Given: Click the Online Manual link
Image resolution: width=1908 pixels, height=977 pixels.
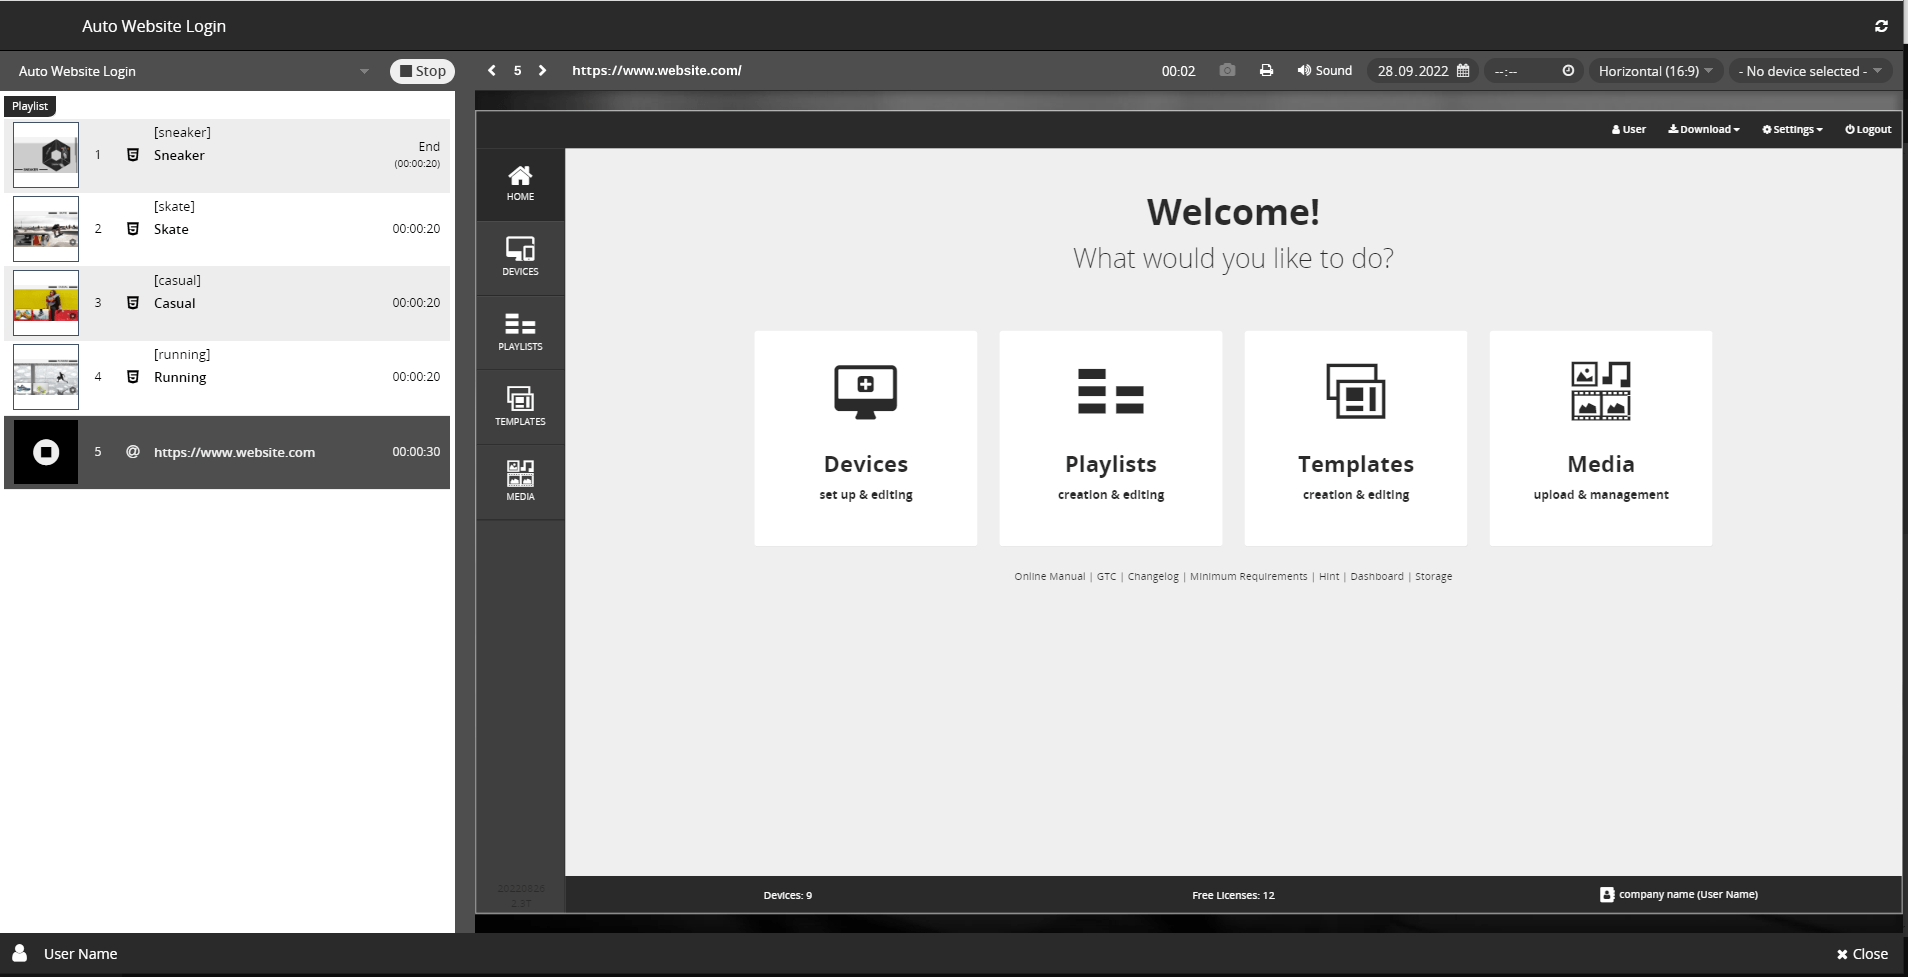Looking at the screenshot, I should click(1049, 576).
